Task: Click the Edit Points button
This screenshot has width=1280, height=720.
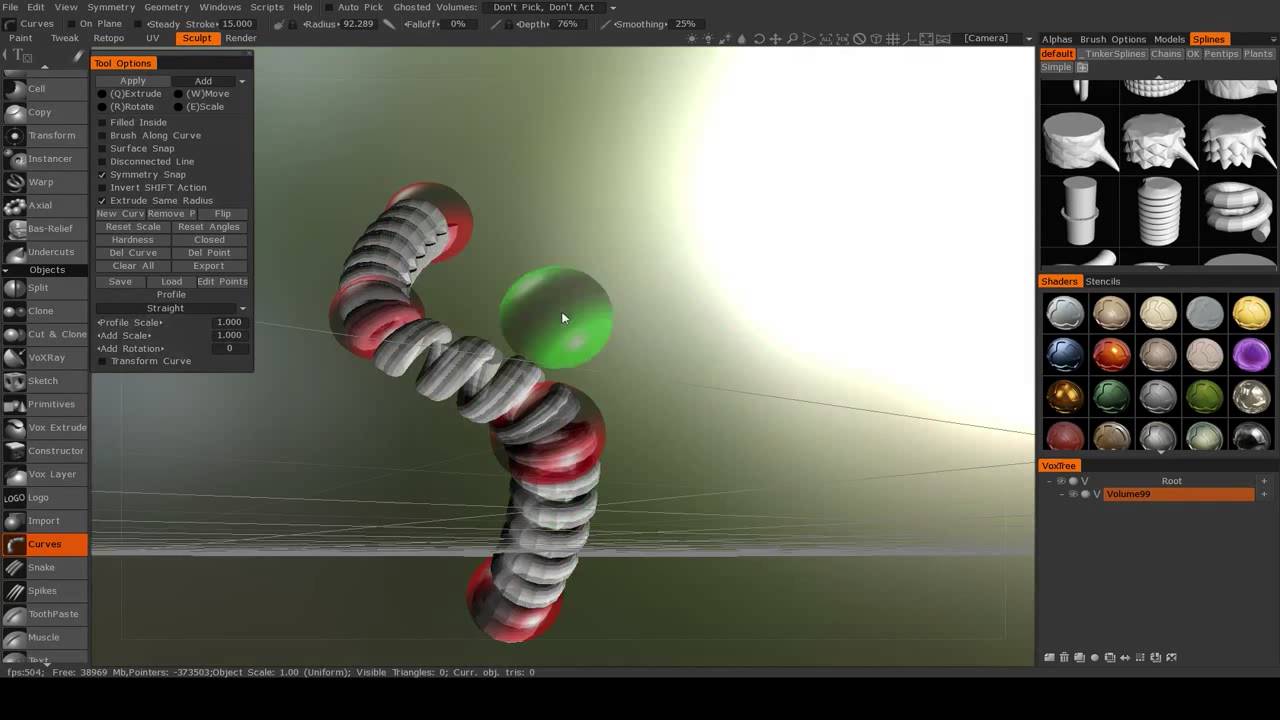Action: pyautogui.click(x=222, y=282)
